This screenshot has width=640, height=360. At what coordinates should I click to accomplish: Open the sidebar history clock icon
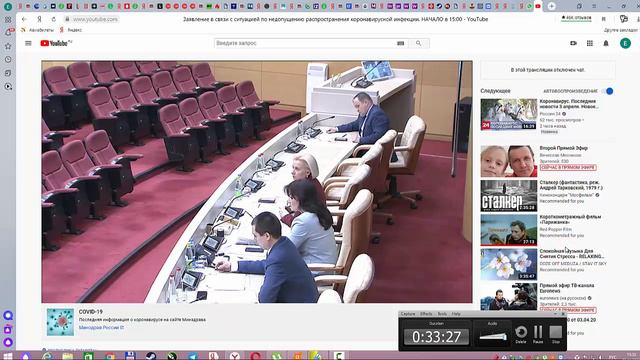pos(8,60)
